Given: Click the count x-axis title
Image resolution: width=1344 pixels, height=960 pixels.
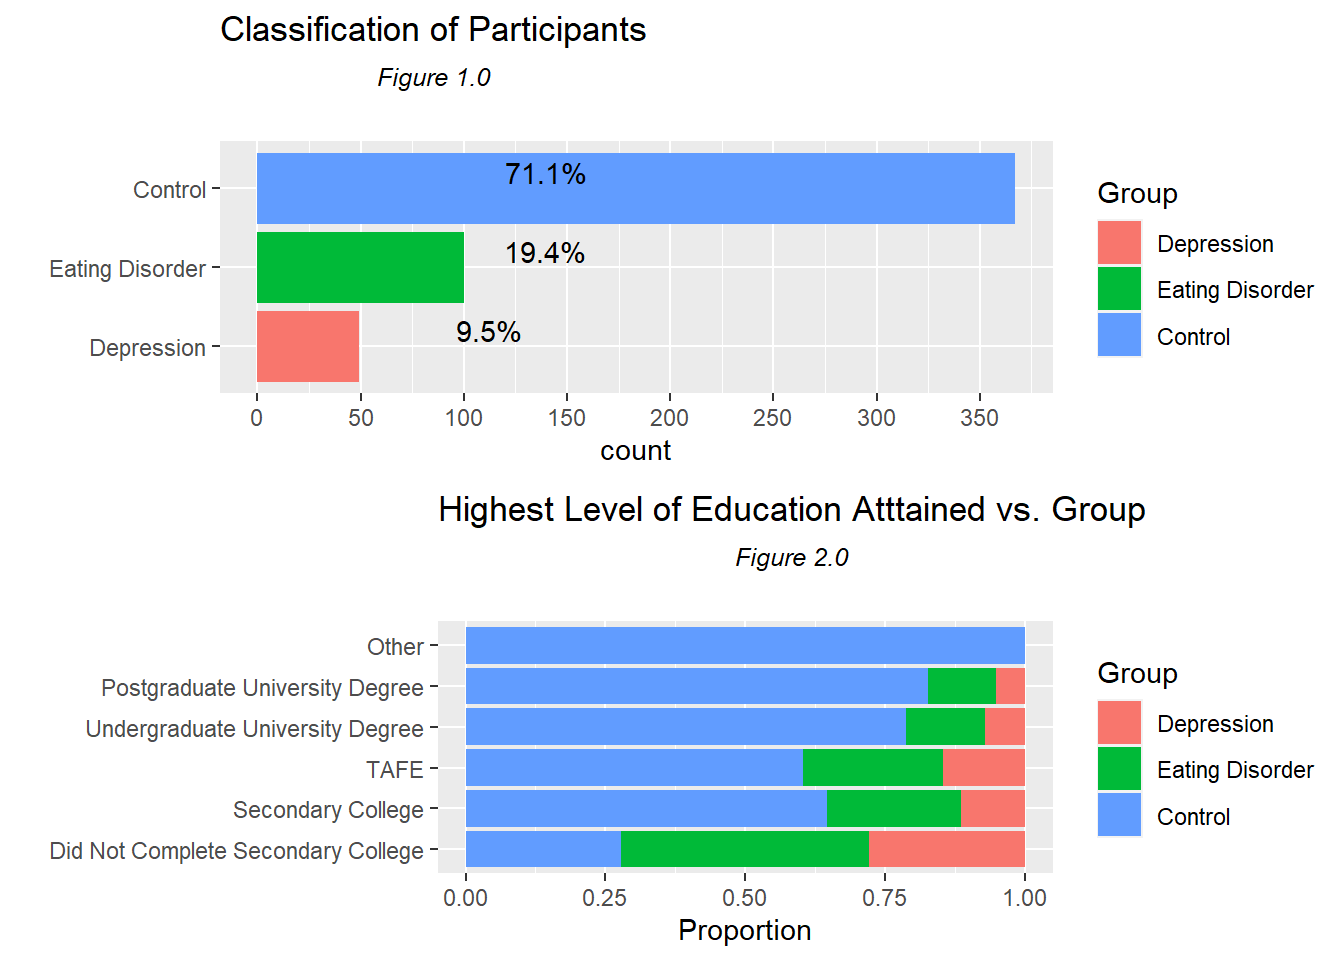Looking at the screenshot, I should (x=635, y=451).
